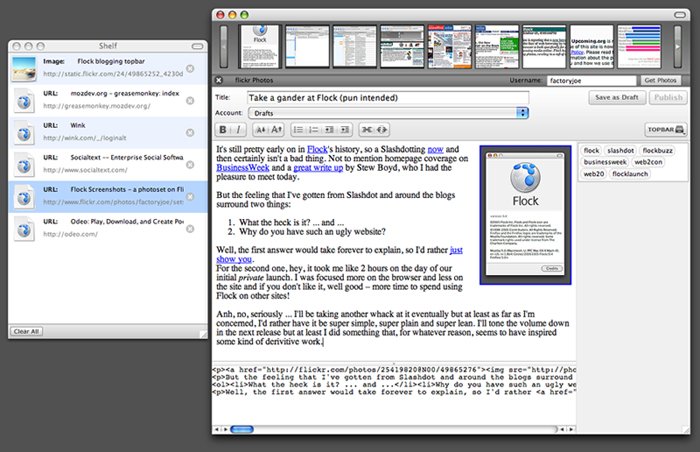Click the Flock about-window image in the post
Image resolution: width=700 pixels, height=452 pixels.
[525, 215]
